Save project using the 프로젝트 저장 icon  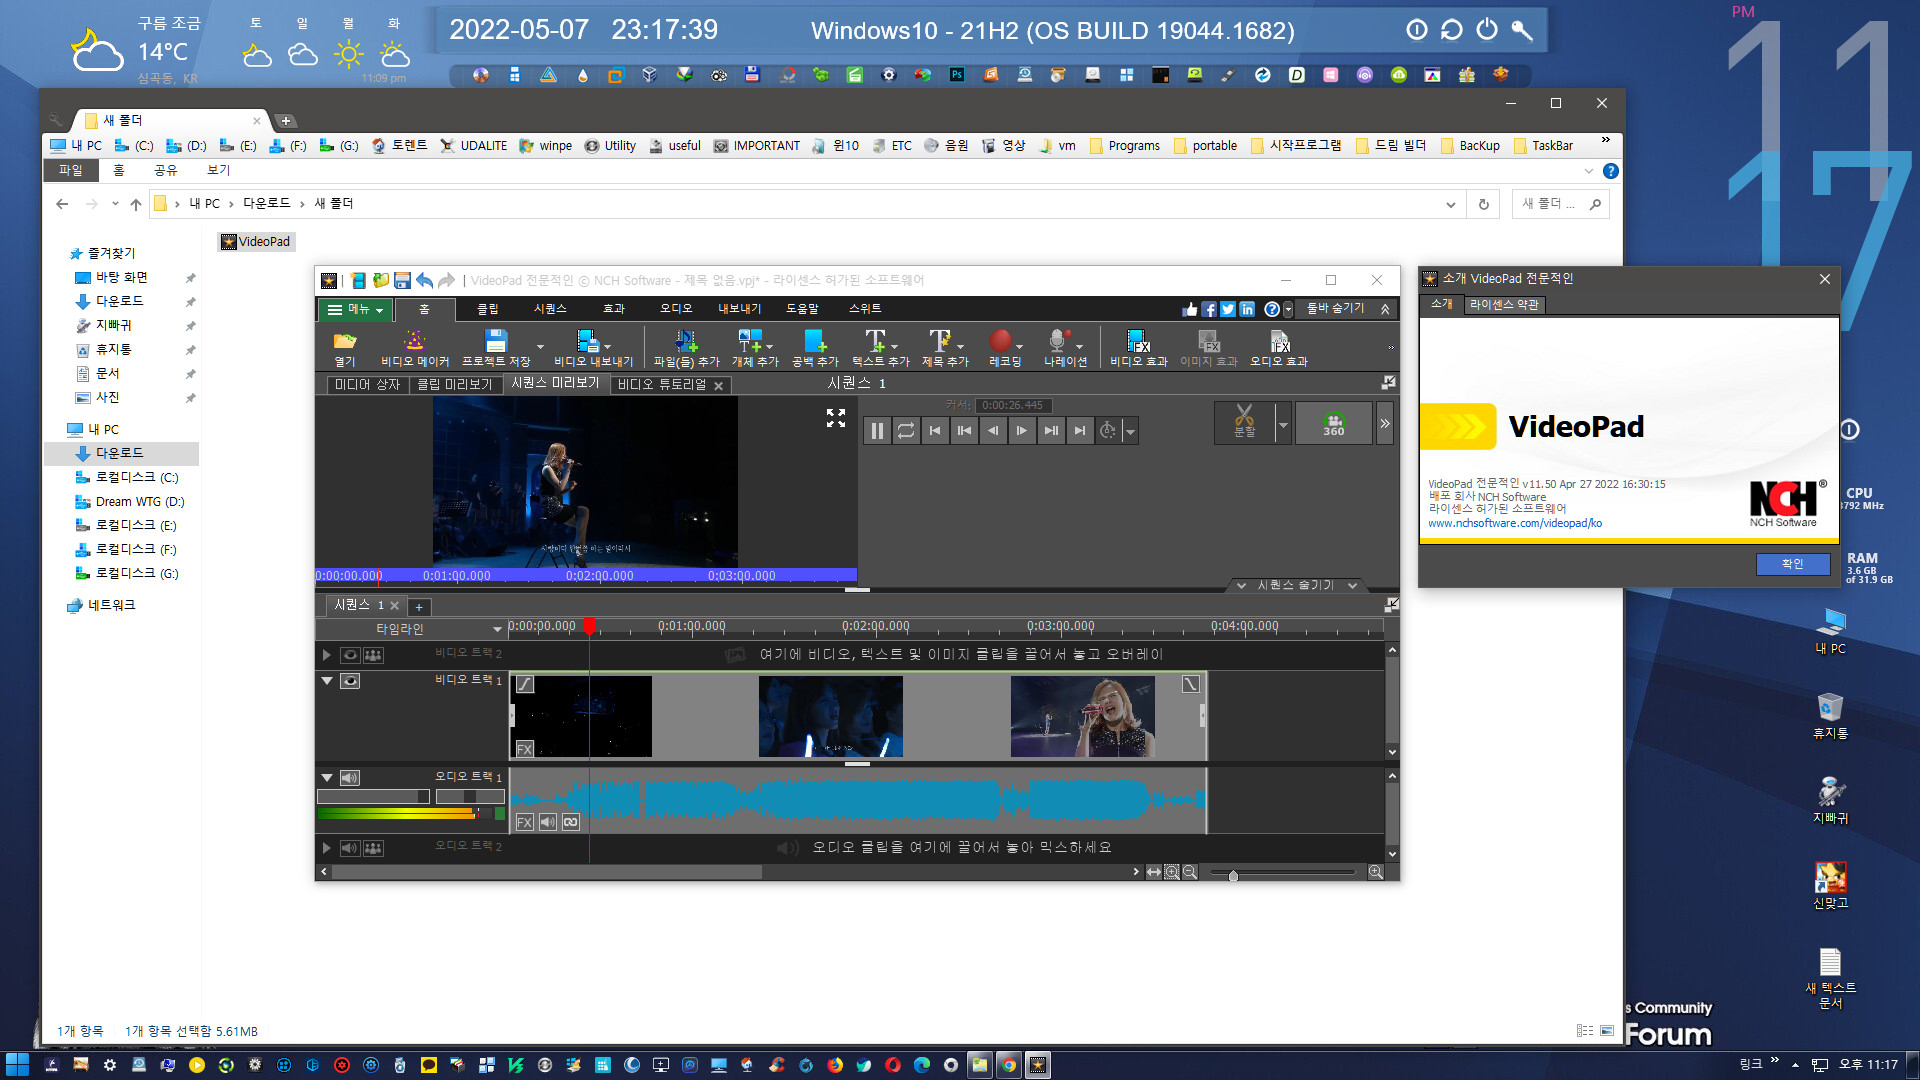[x=495, y=341]
